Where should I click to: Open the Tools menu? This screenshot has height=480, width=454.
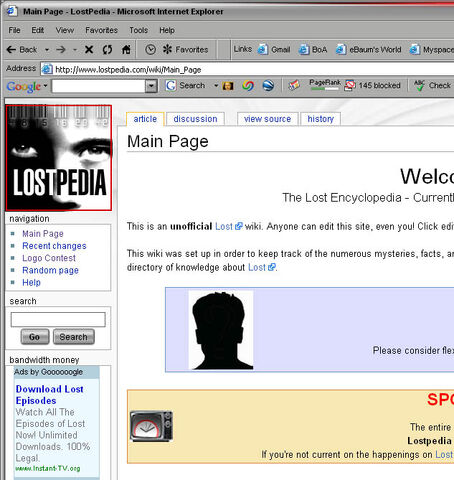pyautogui.click(x=139, y=30)
